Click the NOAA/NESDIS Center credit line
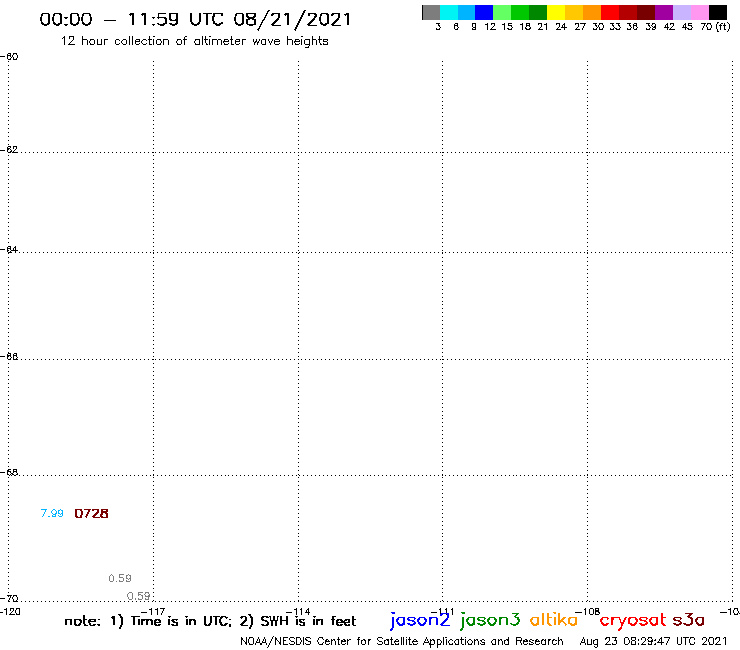The width and height of the screenshot is (740, 650). (402, 642)
